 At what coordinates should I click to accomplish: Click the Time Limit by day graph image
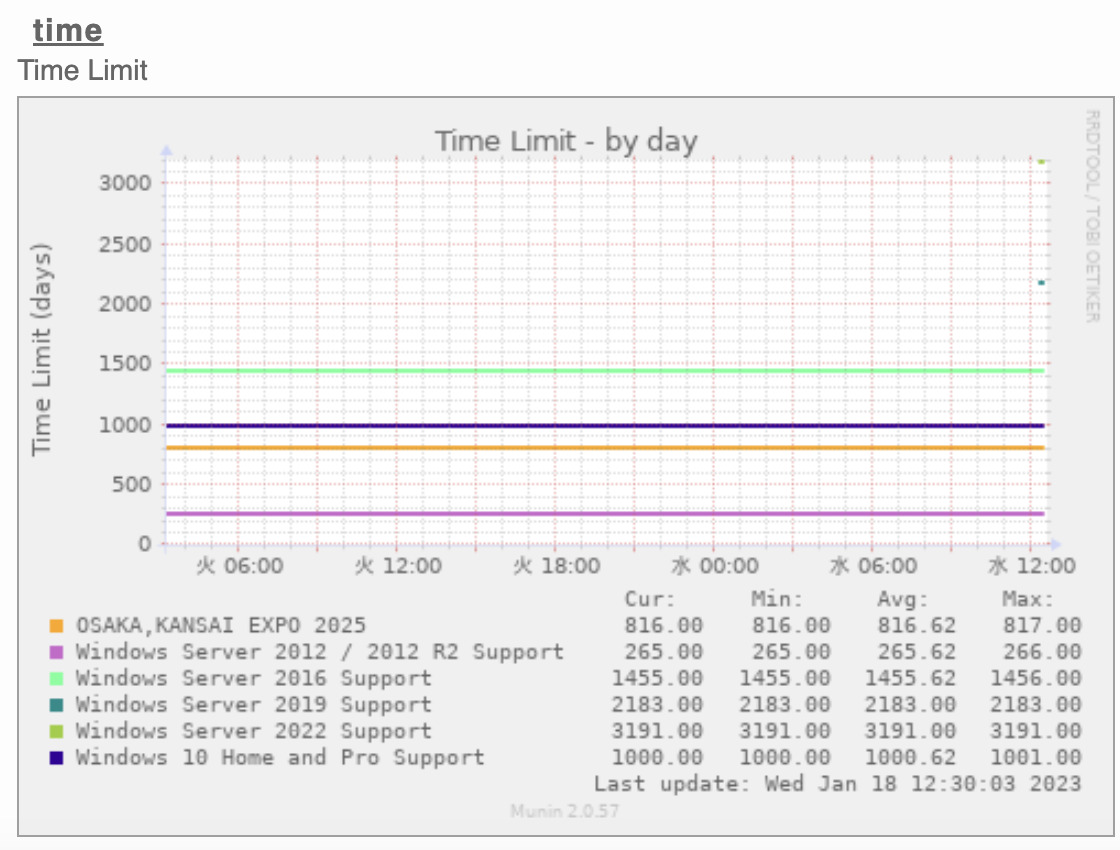tap(566, 466)
